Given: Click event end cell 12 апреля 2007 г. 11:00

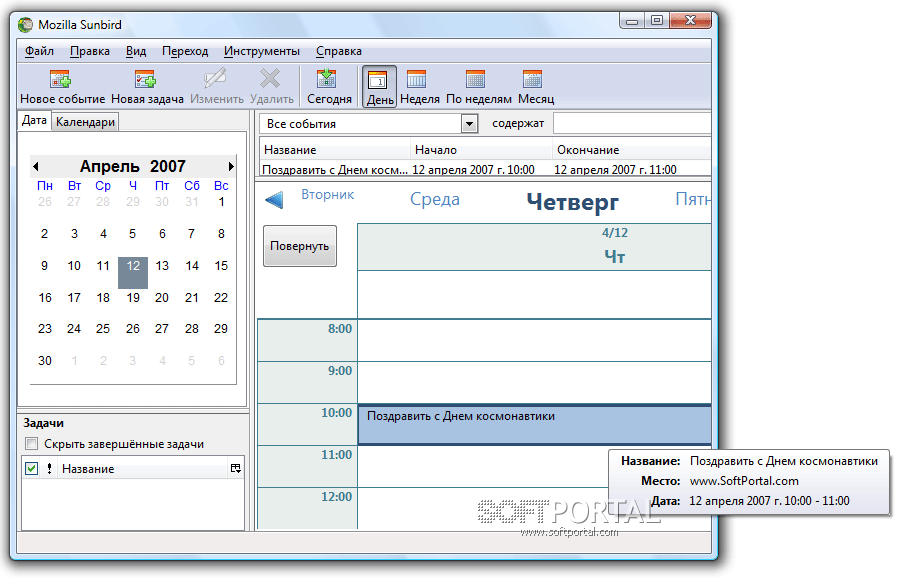Looking at the screenshot, I should click(615, 170).
